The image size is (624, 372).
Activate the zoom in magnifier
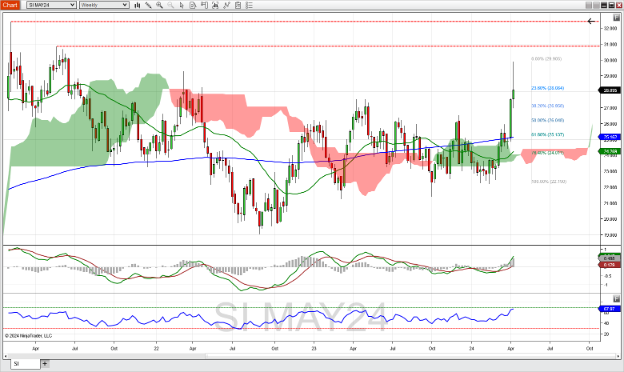coord(160,5)
